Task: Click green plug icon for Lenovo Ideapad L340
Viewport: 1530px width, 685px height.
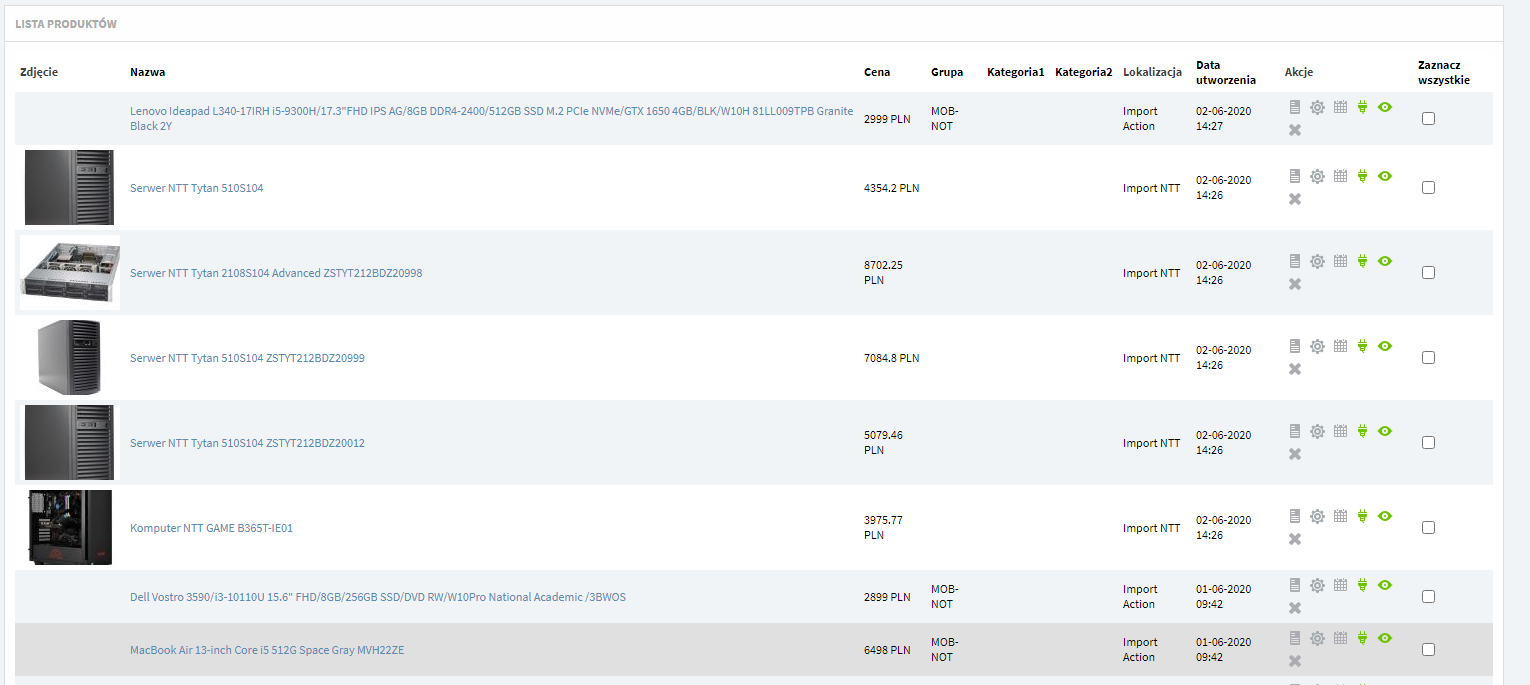Action: pos(1362,107)
